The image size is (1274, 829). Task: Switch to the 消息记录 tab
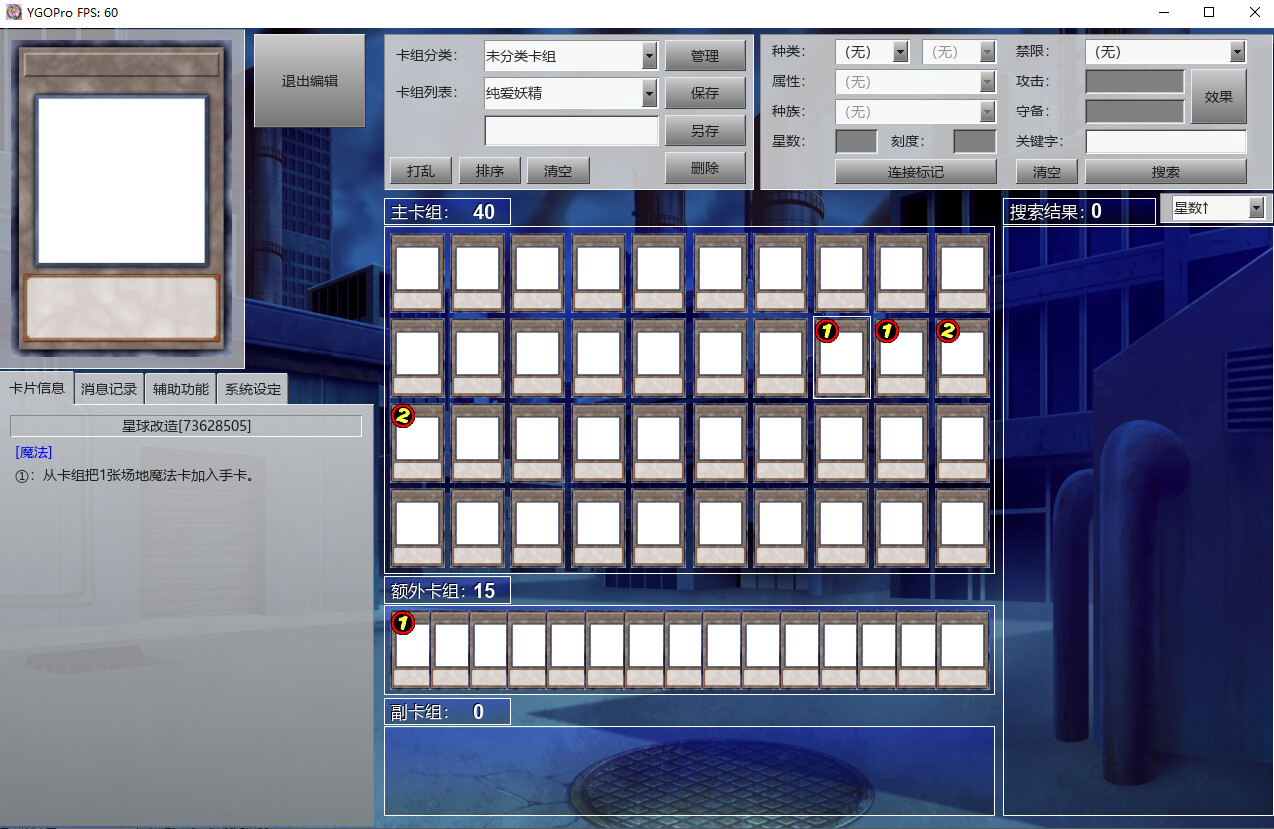[x=109, y=389]
